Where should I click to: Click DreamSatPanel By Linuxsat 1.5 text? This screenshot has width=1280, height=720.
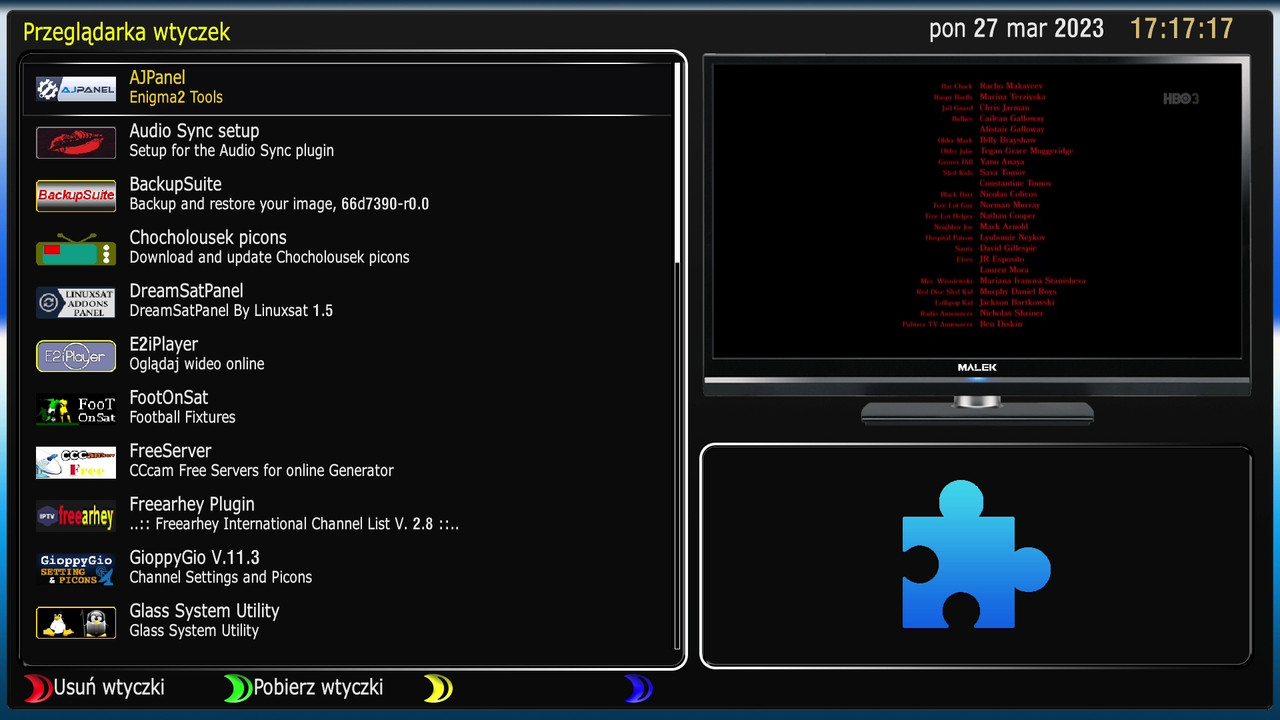pyautogui.click(x=231, y=311)
